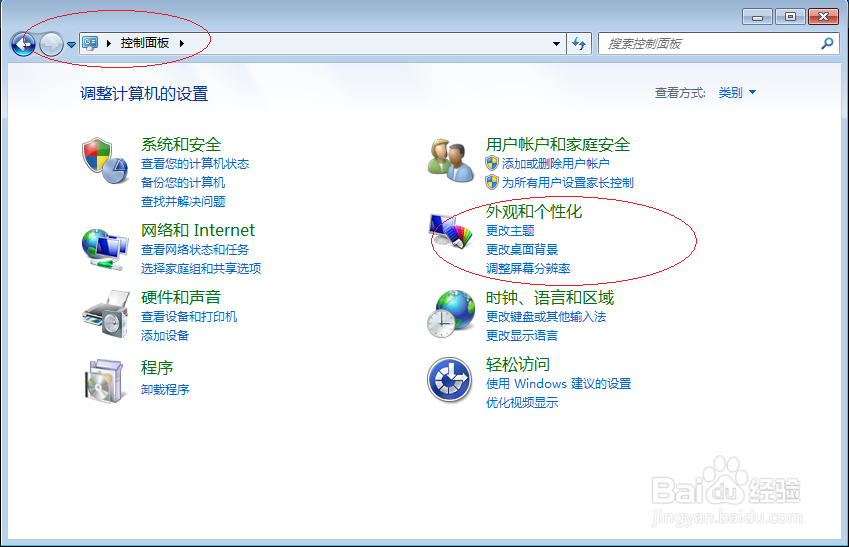Click 卸载程序 link

click(165, 389)
